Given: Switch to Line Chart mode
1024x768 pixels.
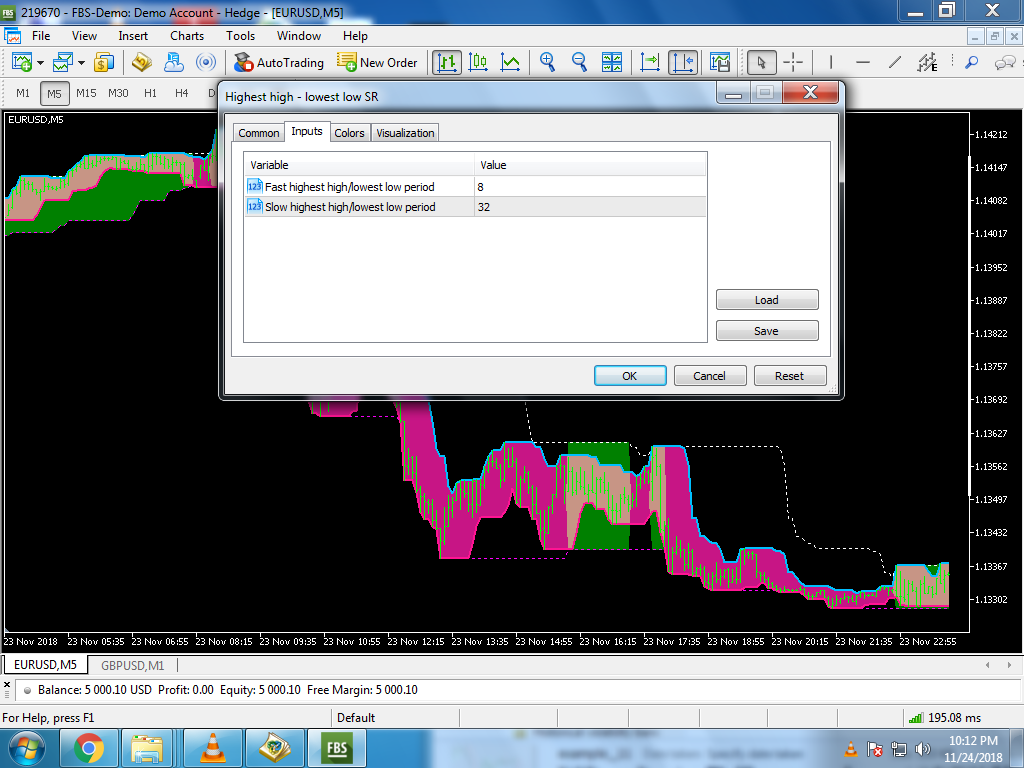Looking at the screenshot, I should 510,63.
